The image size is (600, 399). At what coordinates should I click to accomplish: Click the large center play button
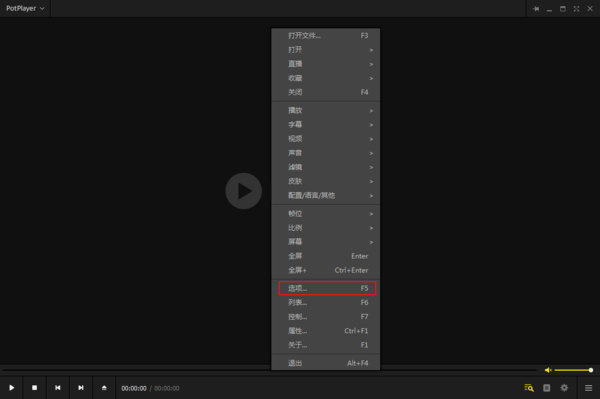(243, 191)
